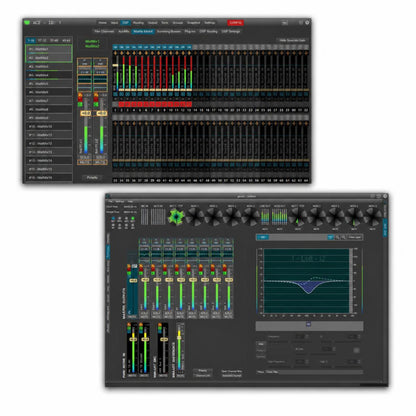Screen dimensions: 416x416
Task: Click the green MatMix1 label above output strips
Action: pos(92,41)
